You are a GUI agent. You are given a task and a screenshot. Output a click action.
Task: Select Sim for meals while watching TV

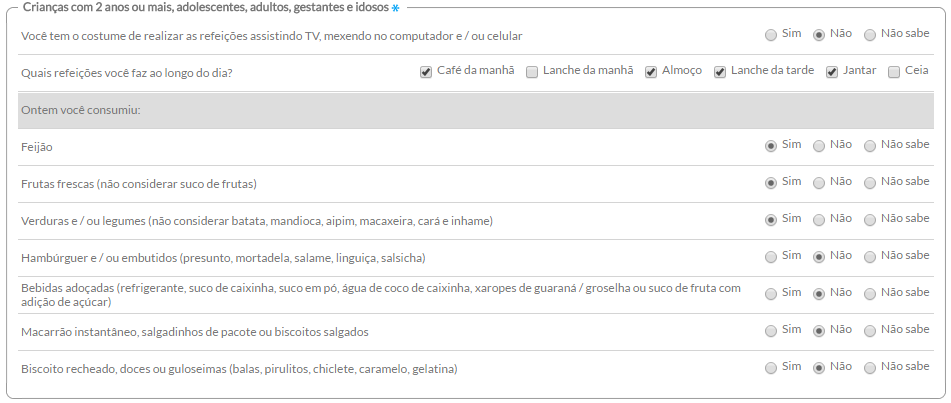tap(771, 35)
